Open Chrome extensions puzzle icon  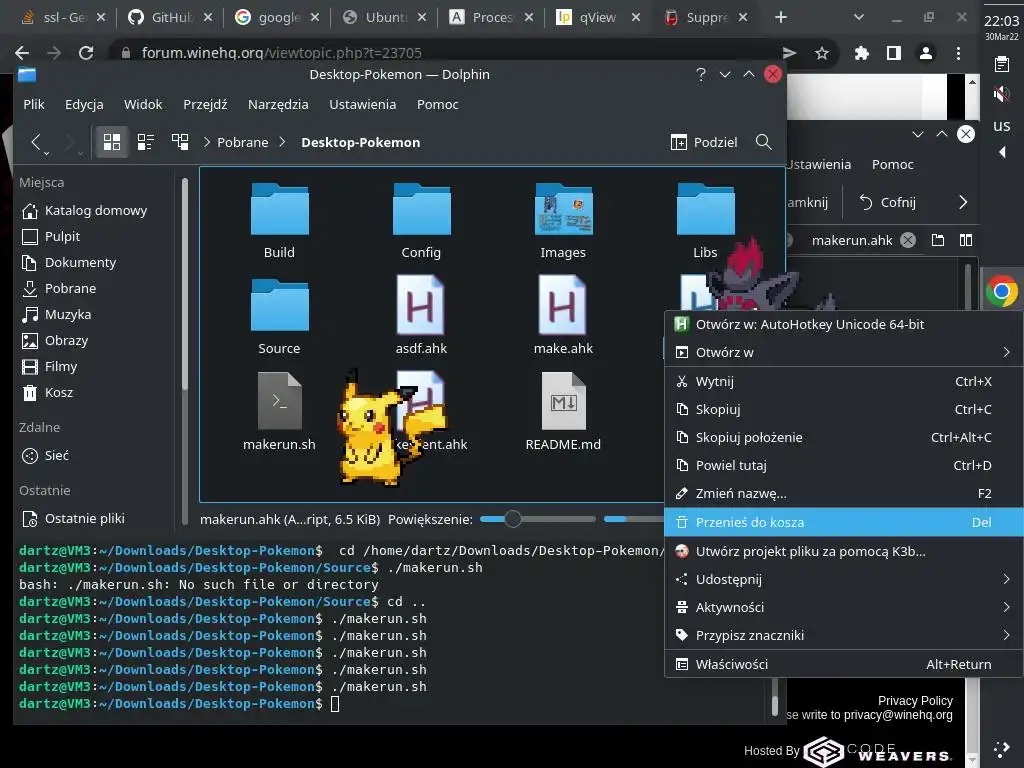[861, 53]
